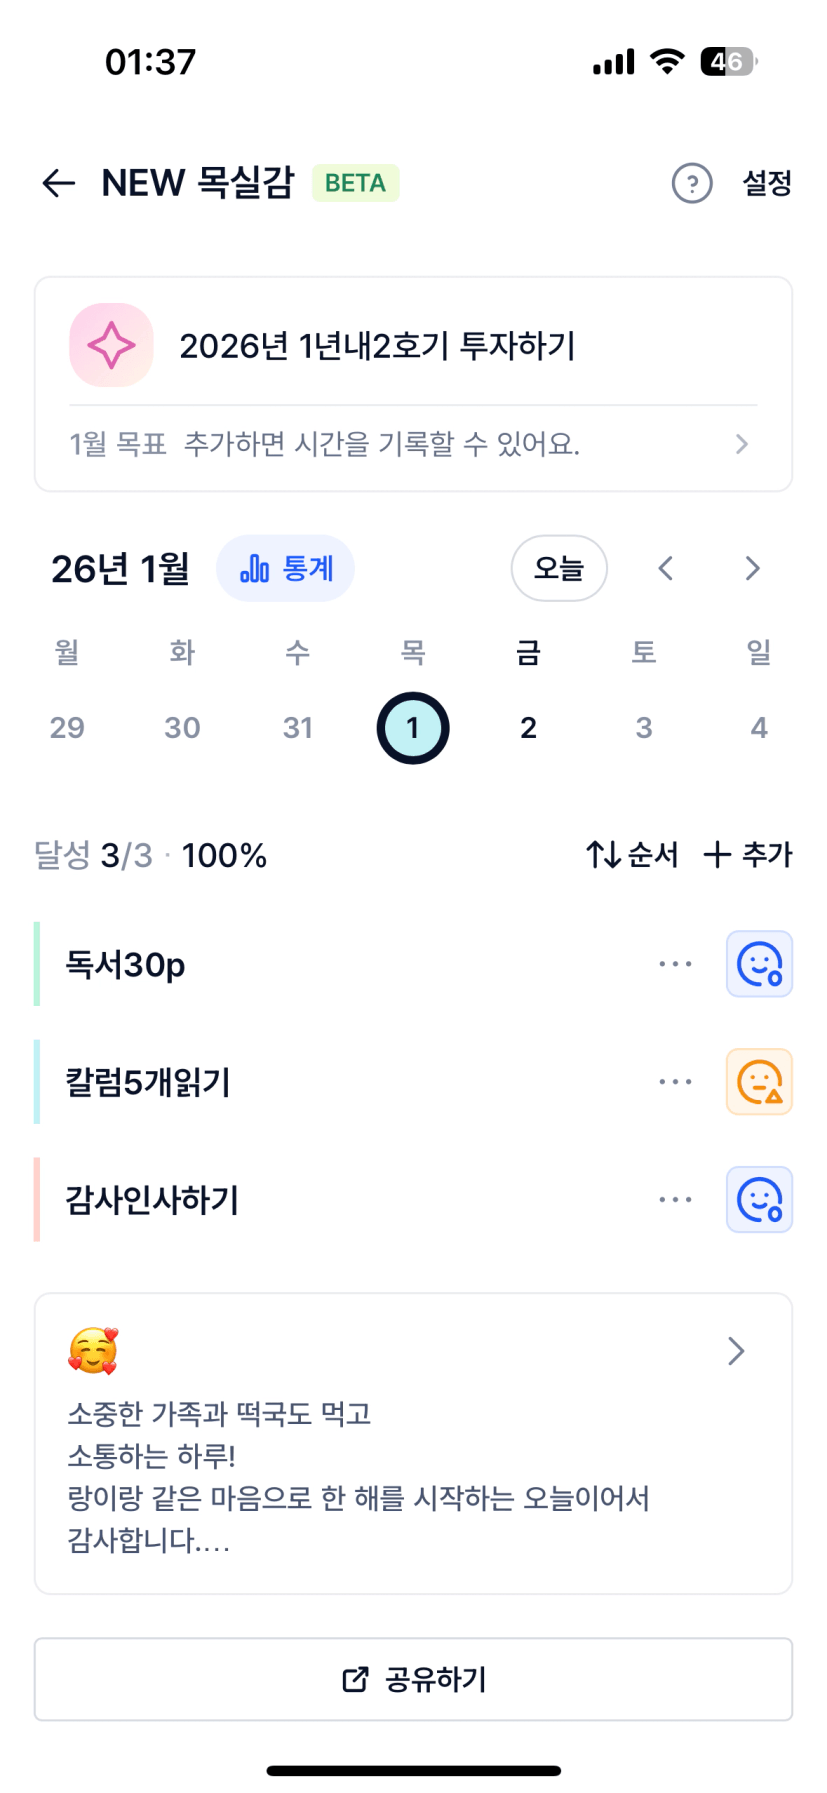Tap the 순서 sort order icon

click(x=604, y=855)
